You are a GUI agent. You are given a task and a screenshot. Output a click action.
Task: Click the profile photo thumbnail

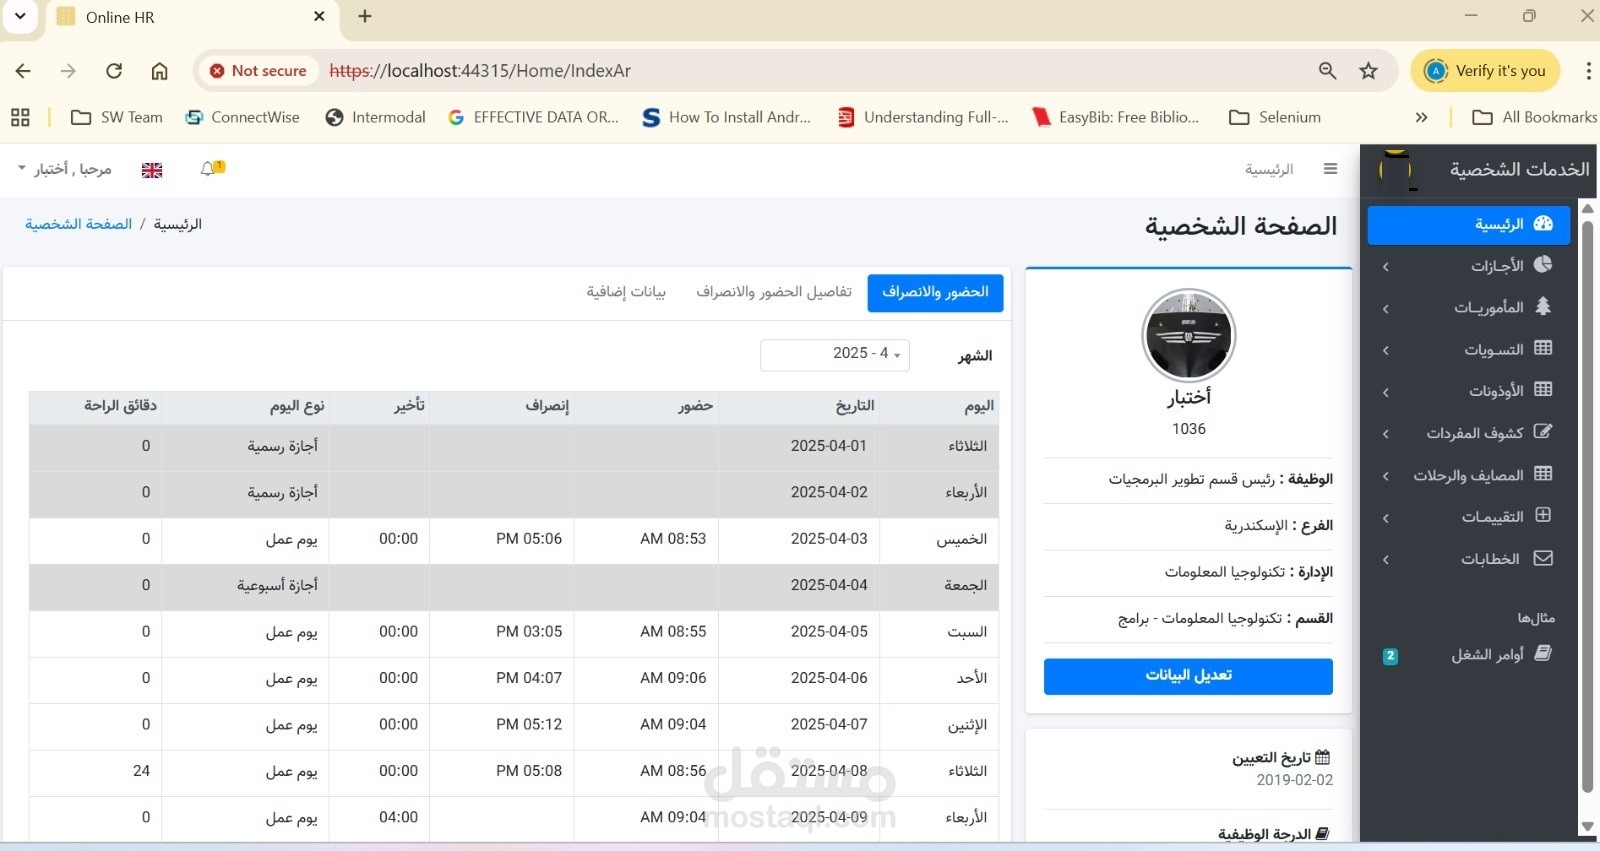(x=1189, y=336)
